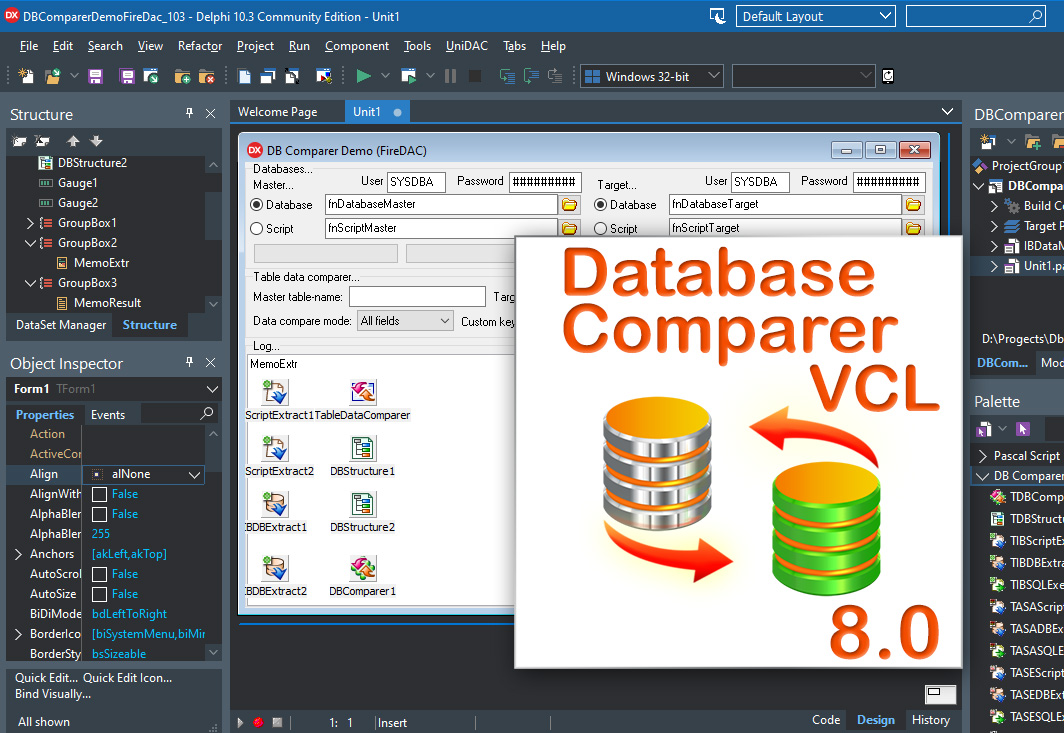Collapse the DB Comparer palette category
This screenshot has width=1064, height=733.
(983, 475)
